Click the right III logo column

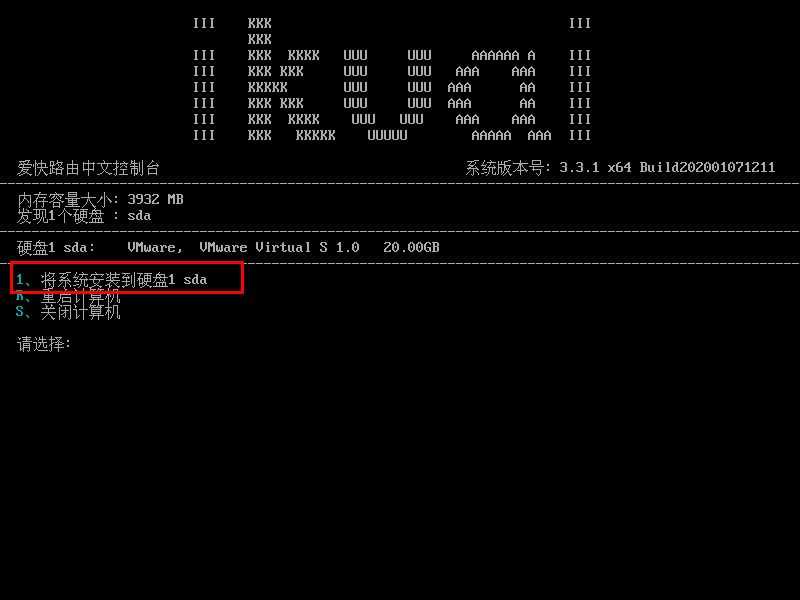point(580,80)
